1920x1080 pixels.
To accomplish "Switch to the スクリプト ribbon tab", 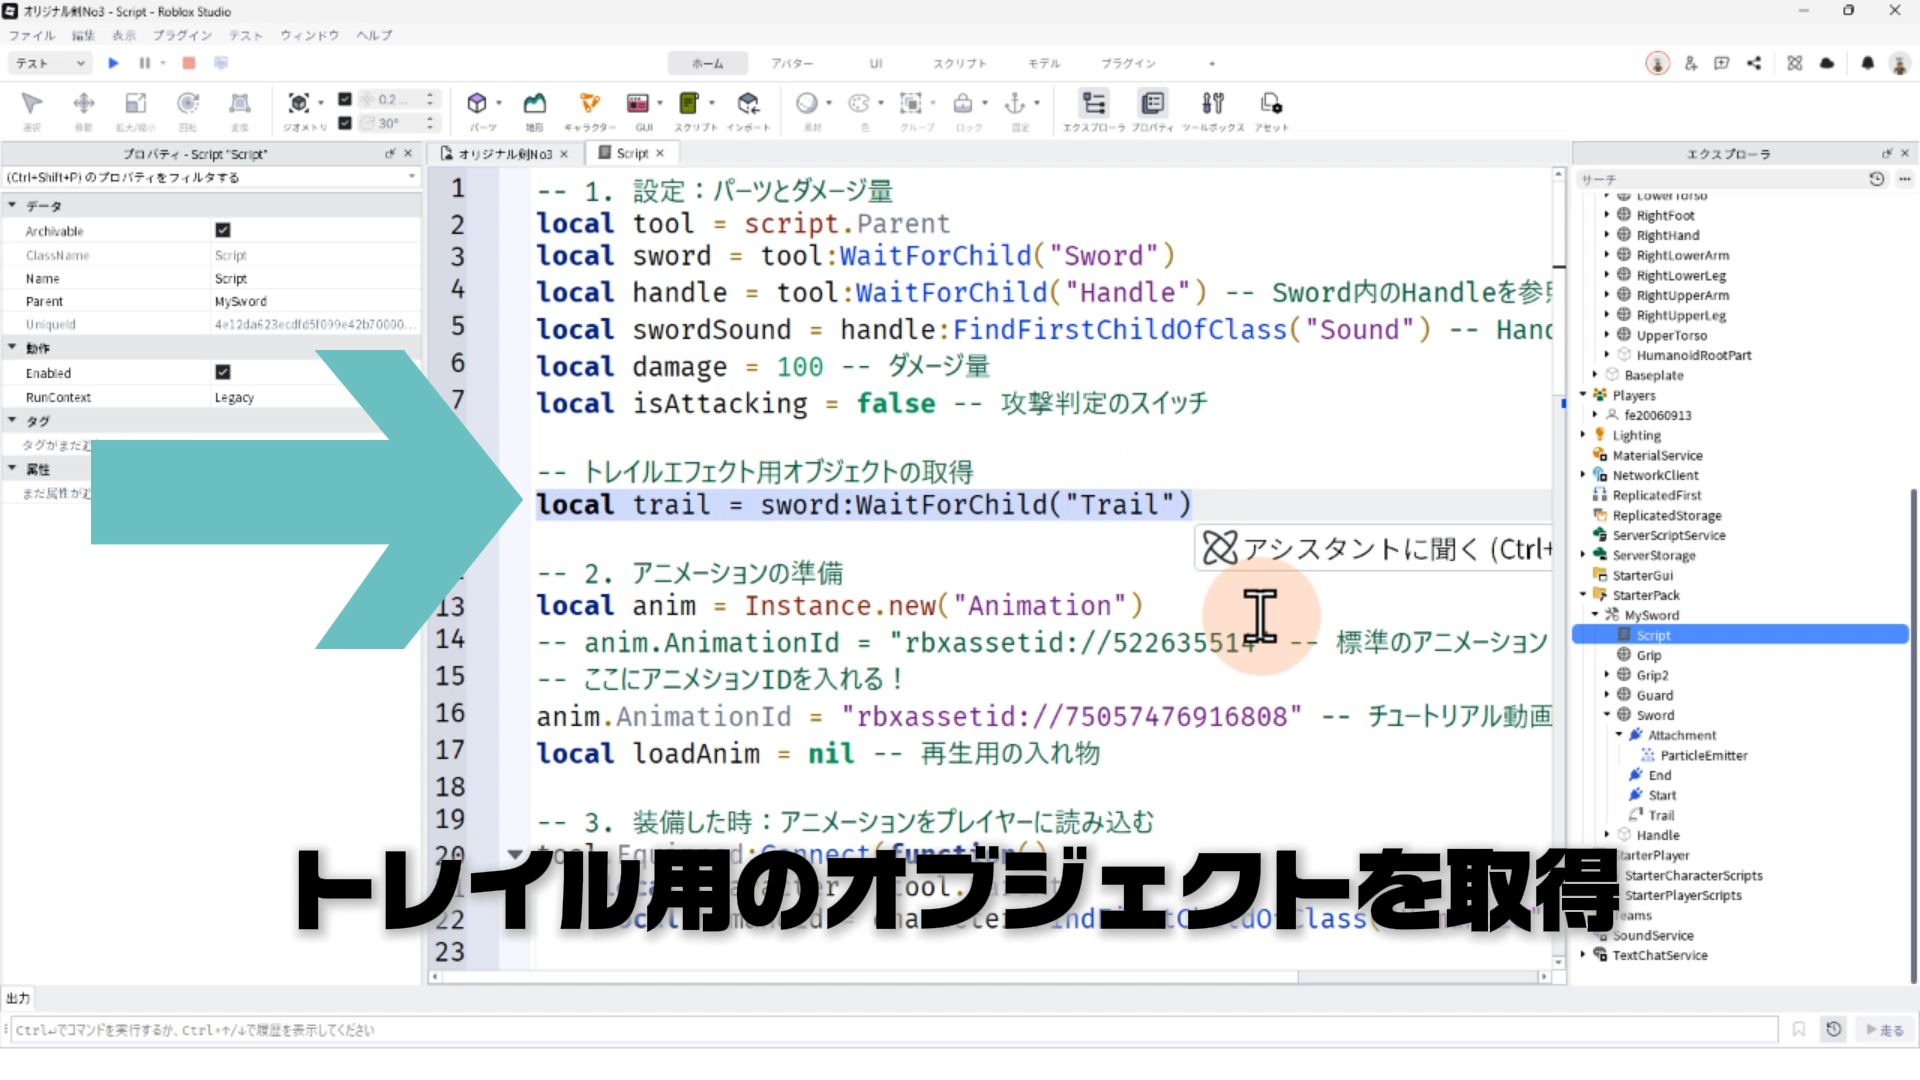I will [959, 63].
